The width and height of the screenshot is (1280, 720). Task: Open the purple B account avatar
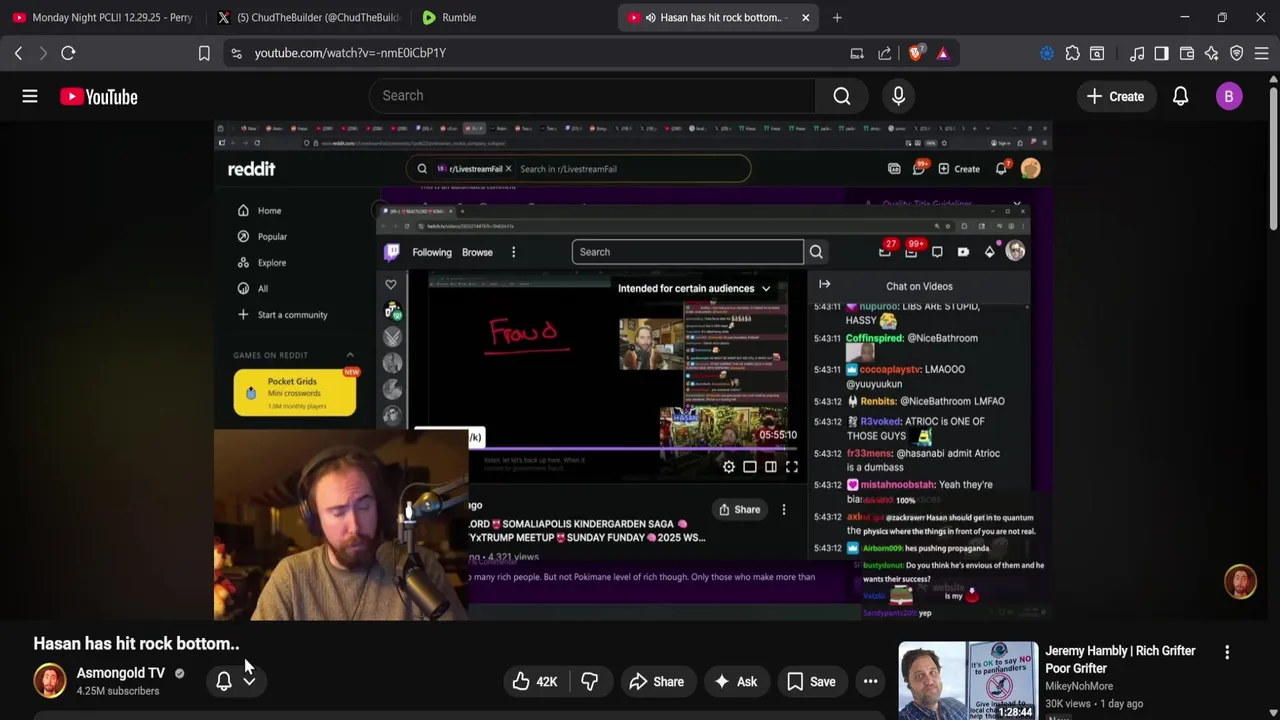coord(1229,96)
